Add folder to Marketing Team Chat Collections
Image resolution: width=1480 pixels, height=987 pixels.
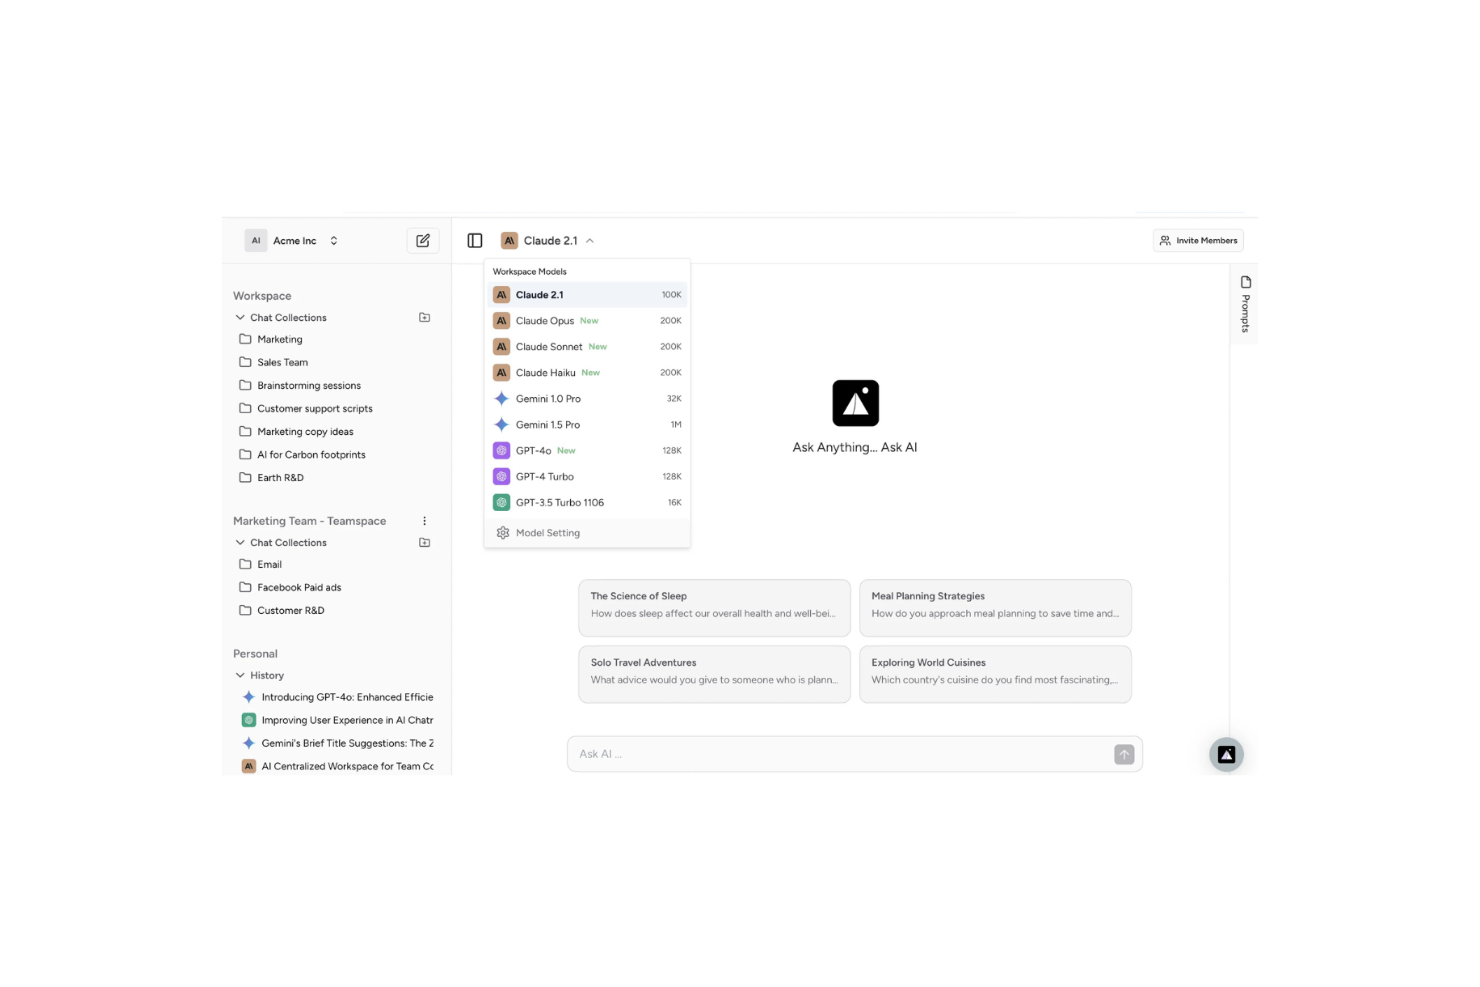424,542
